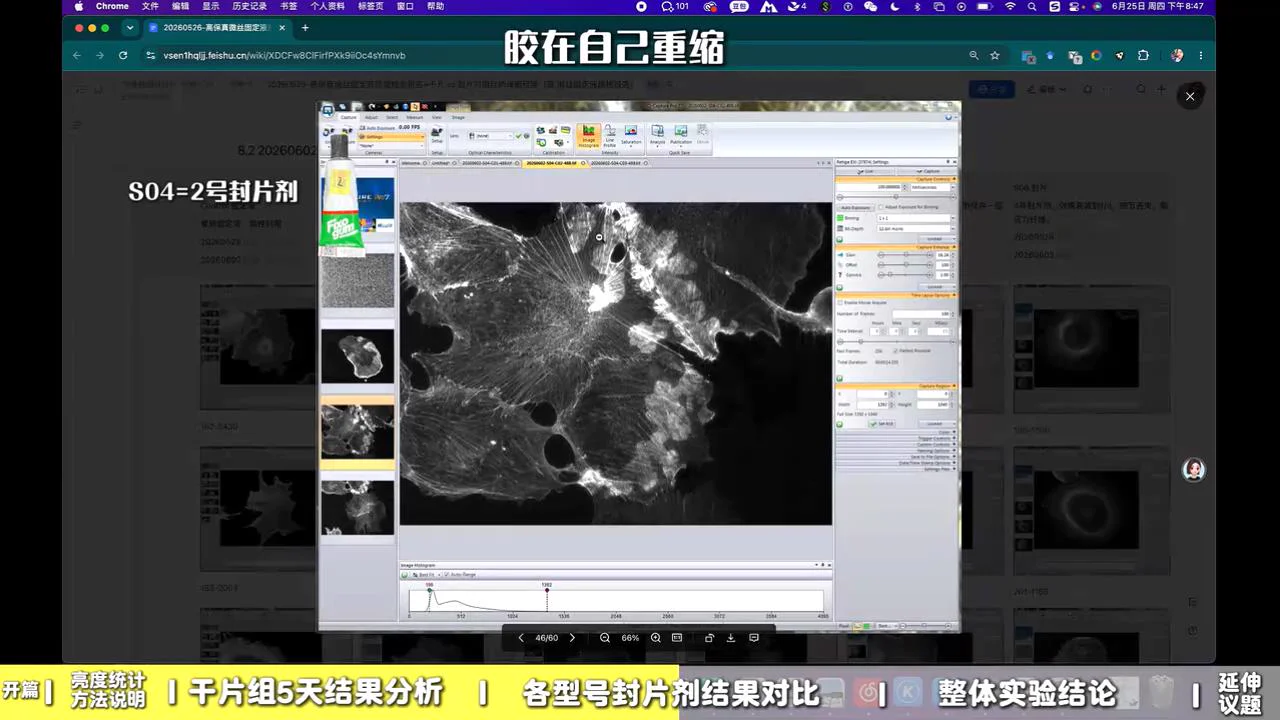Click the exposure time slider track
The height and width of the screenshot is (720, 1280).
pyautogui.click(x=896, y=197)
